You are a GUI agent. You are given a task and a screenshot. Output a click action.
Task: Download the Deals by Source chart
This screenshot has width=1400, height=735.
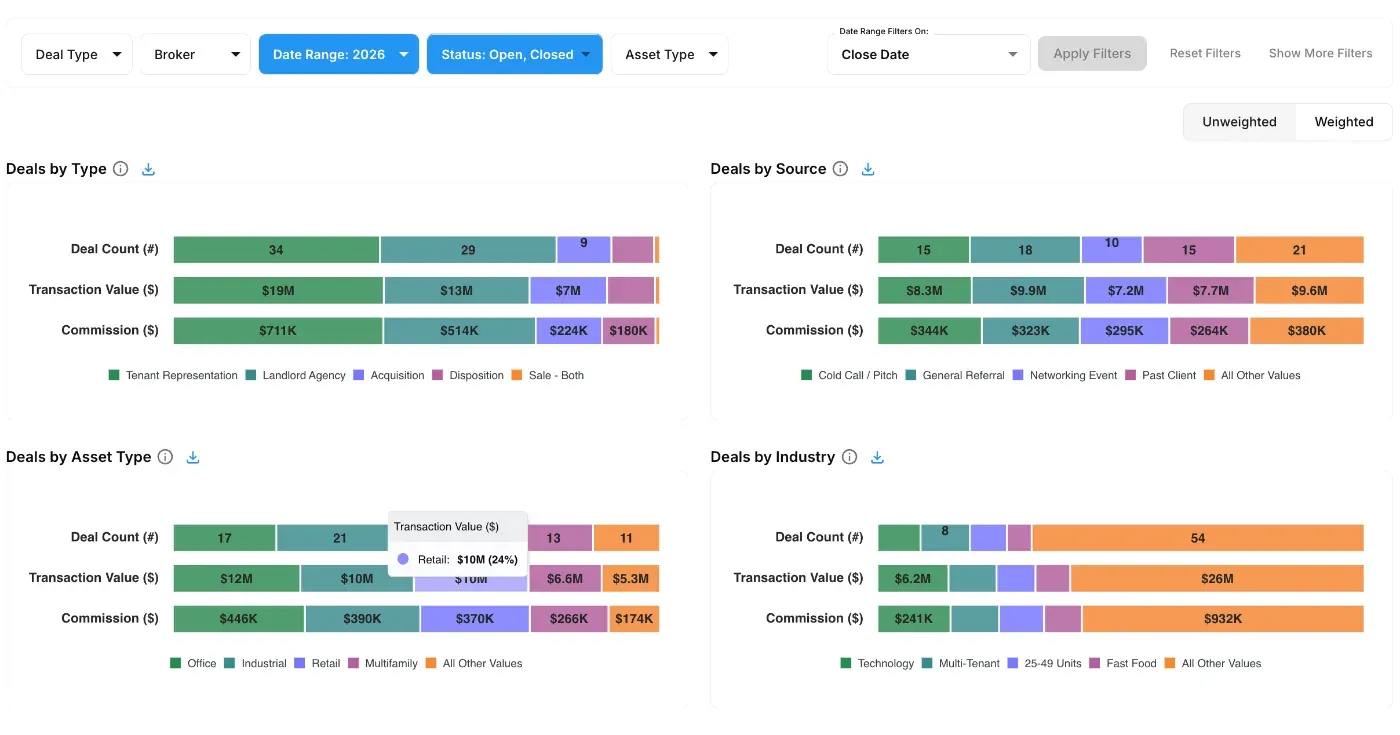click(x=868, y=169)
